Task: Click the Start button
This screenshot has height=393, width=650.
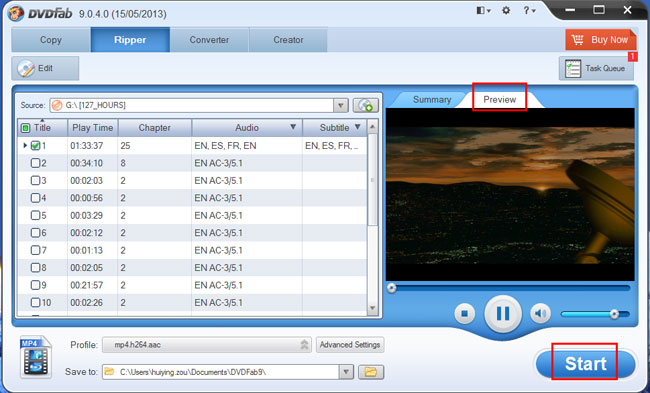Action: (x=585, y=364)
